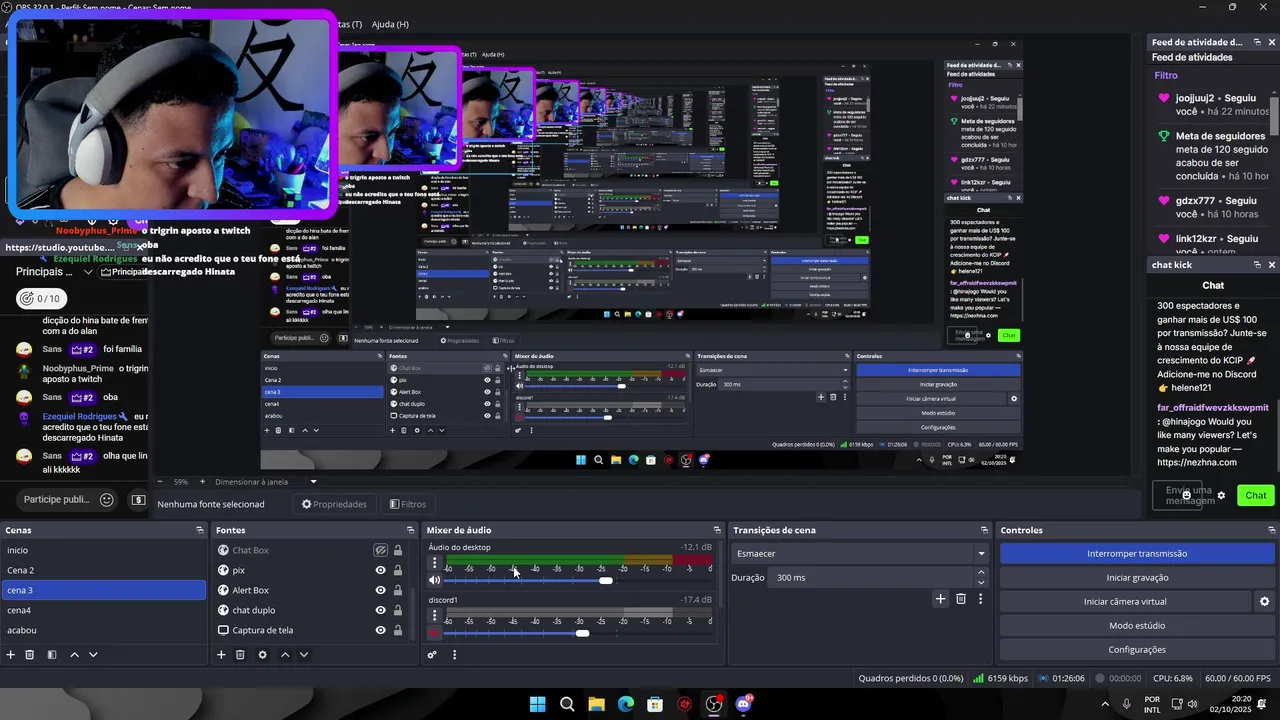Move scene down in Cenas toolbar
Viewport: 1280px width, 720px height.
pos(93,655)
